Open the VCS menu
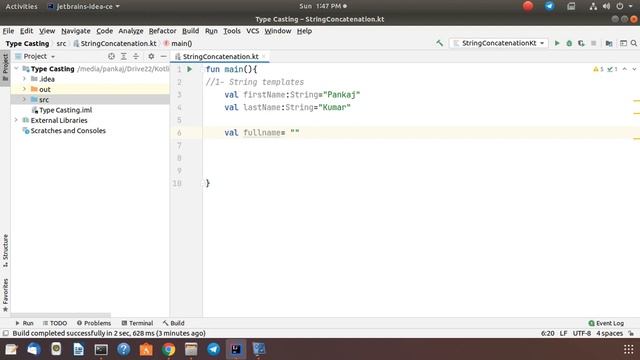Screen dimensions: 640x360 pos(253,31)
